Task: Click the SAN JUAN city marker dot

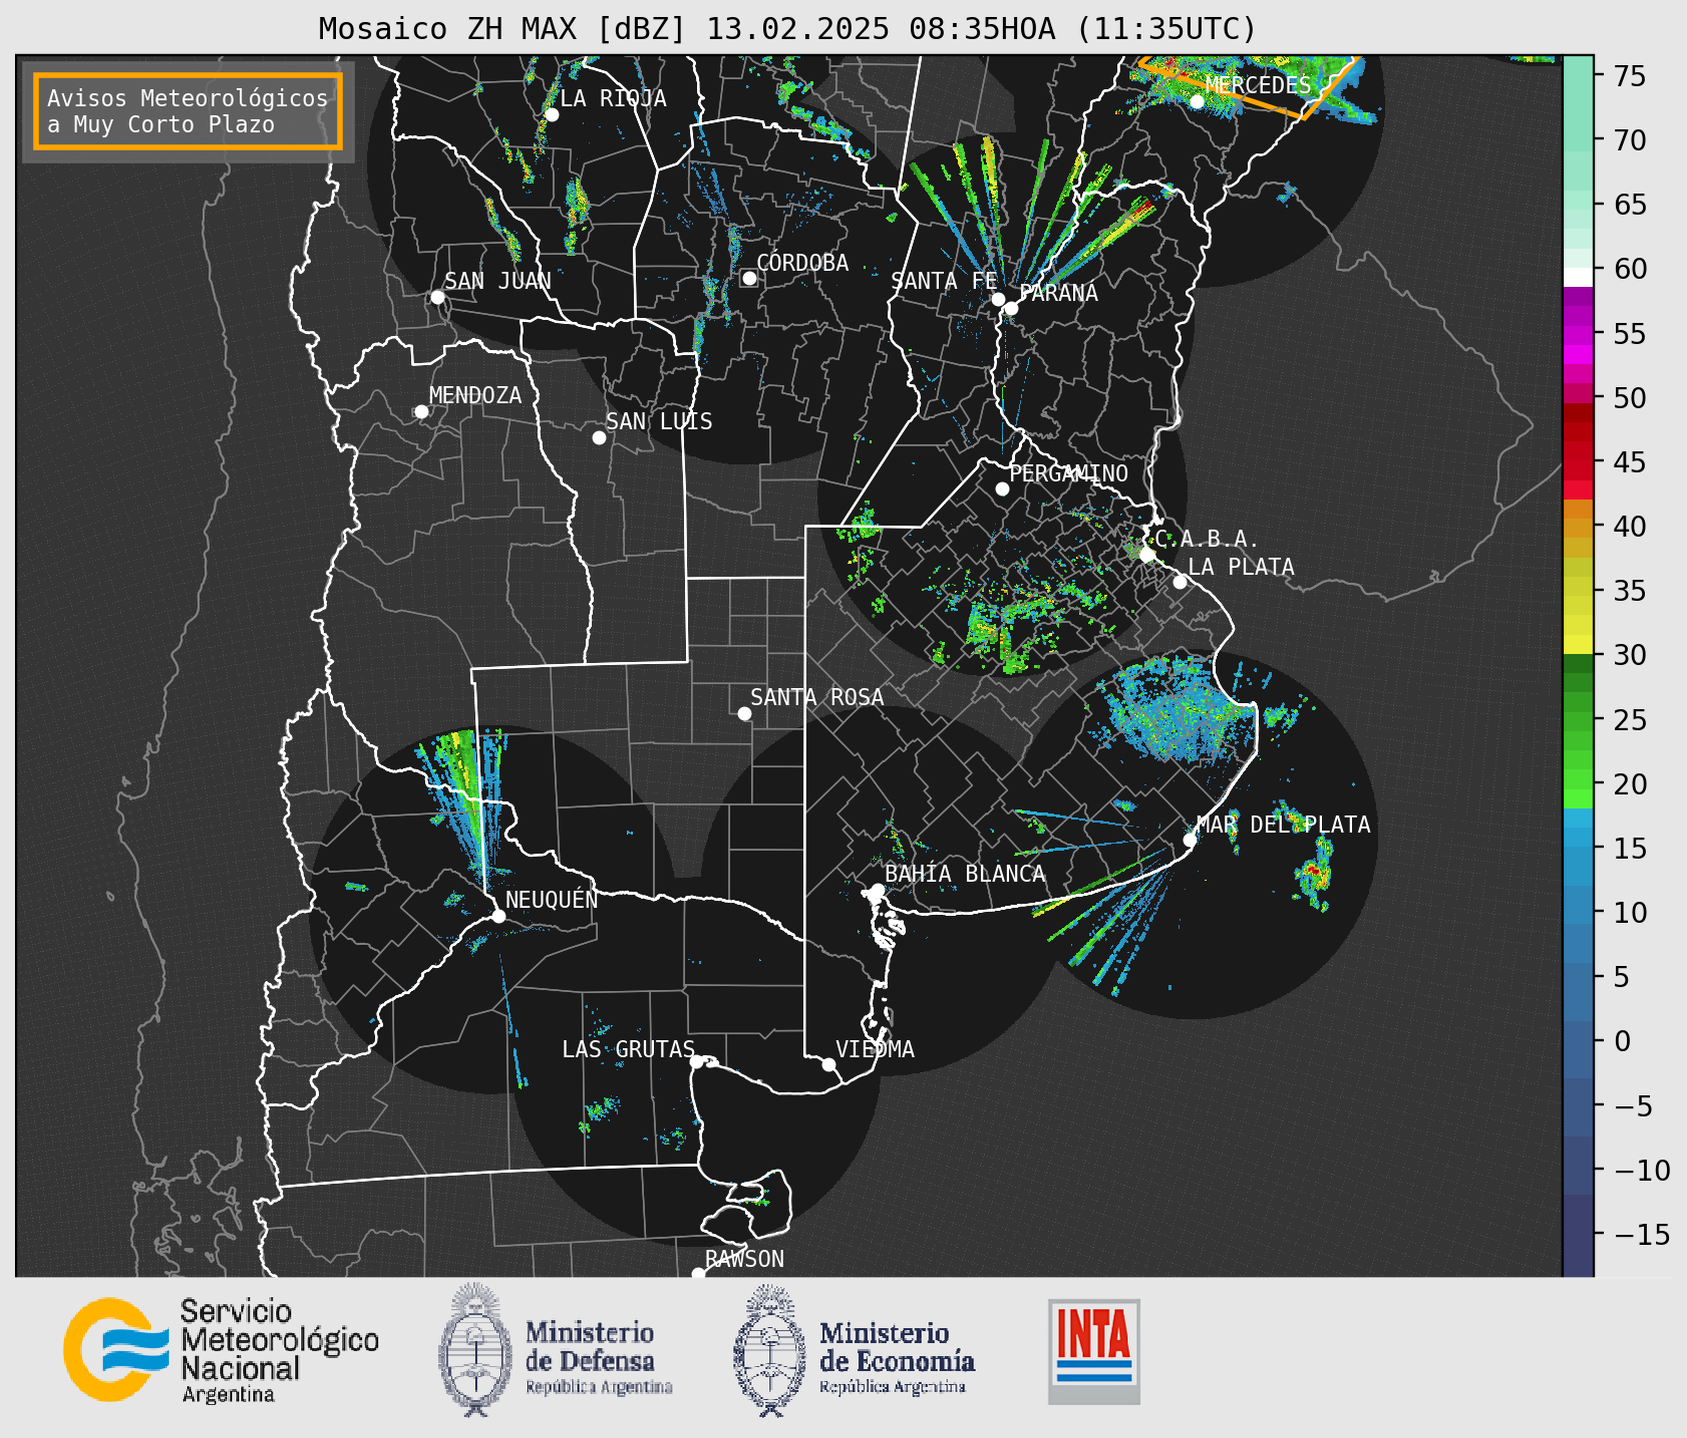Action: click(x=437, y=297)
